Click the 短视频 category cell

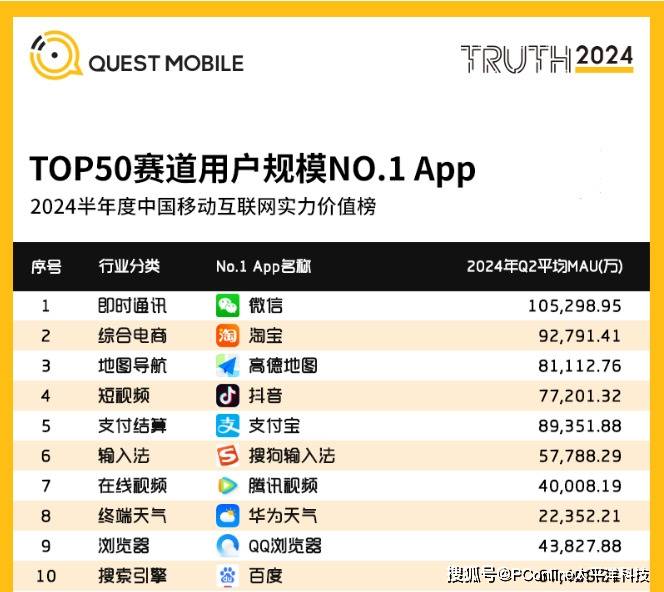(x=124, y=396)
